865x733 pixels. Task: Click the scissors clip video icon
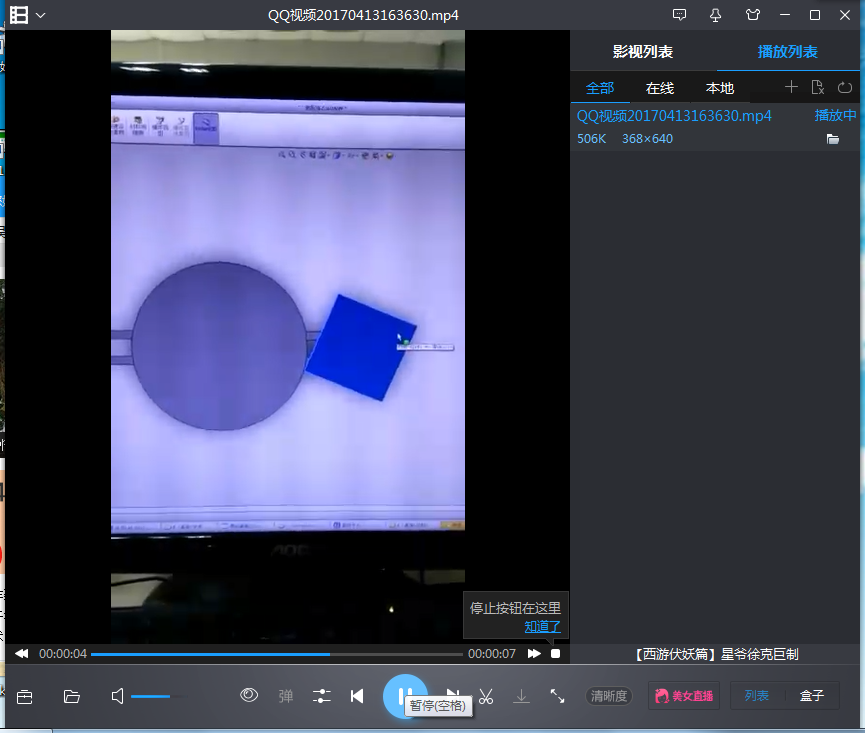pos(486,696)
